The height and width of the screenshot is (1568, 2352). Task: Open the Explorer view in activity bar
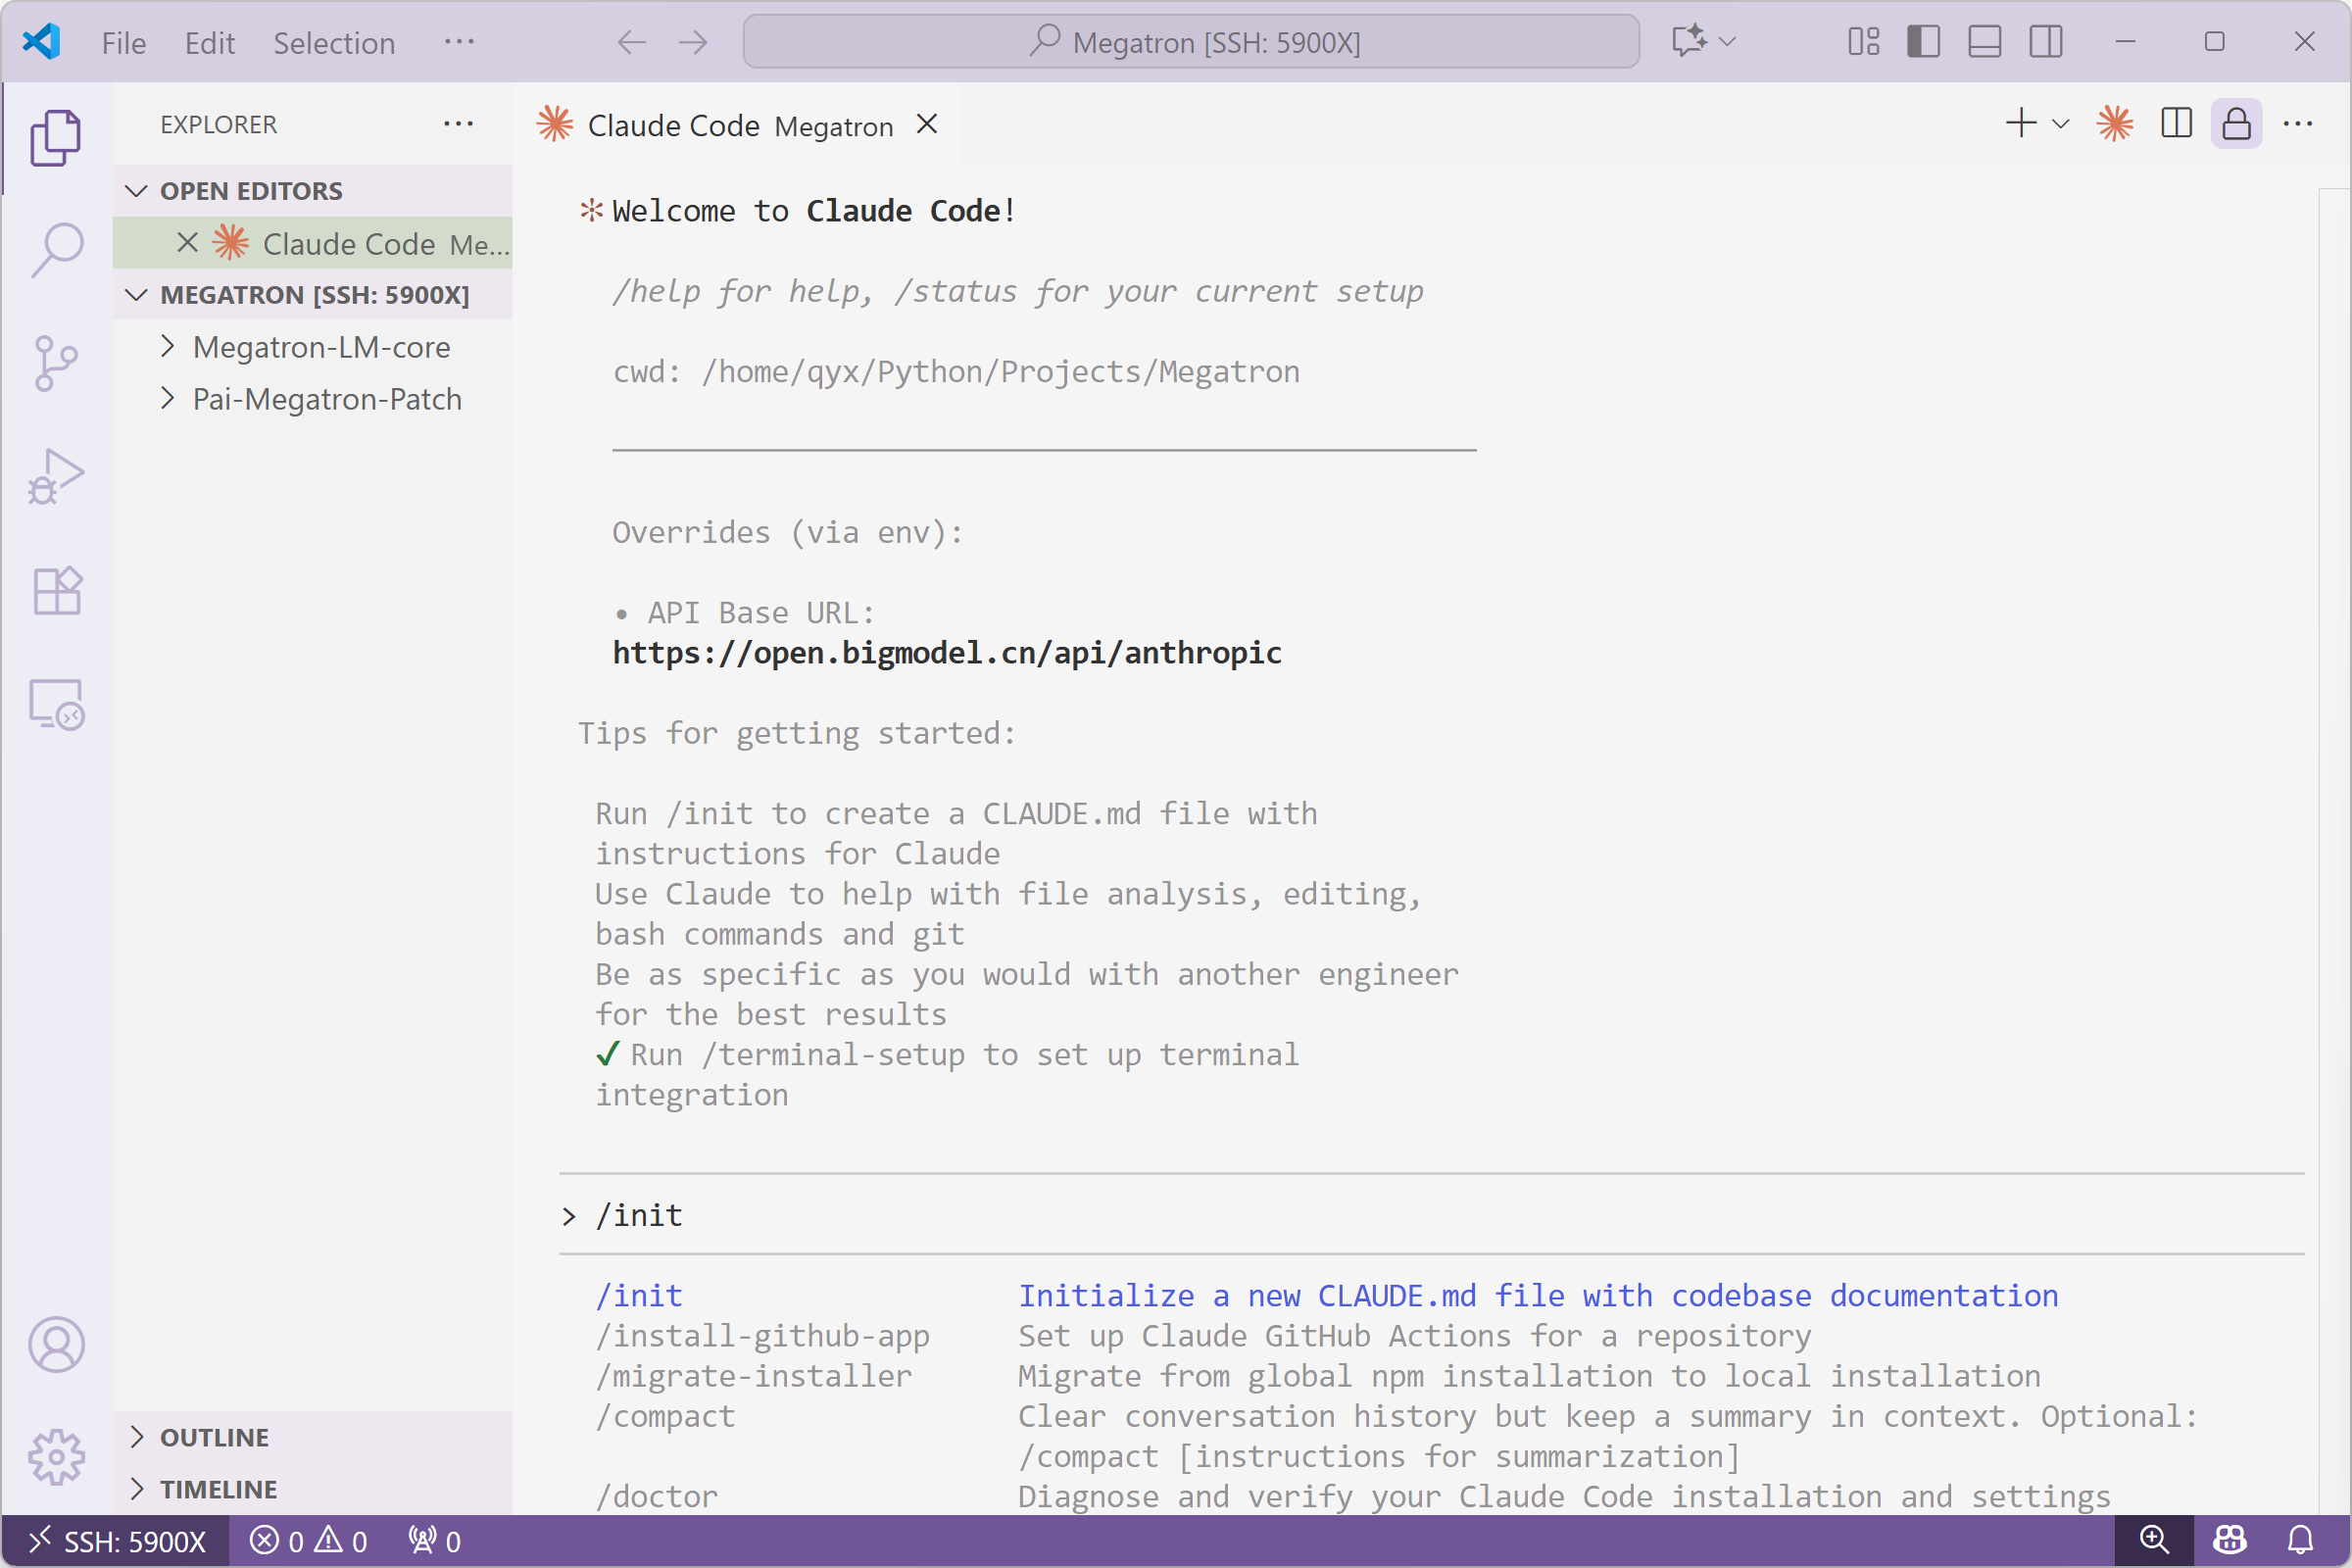pyautogui.click(x=56, y=137)
